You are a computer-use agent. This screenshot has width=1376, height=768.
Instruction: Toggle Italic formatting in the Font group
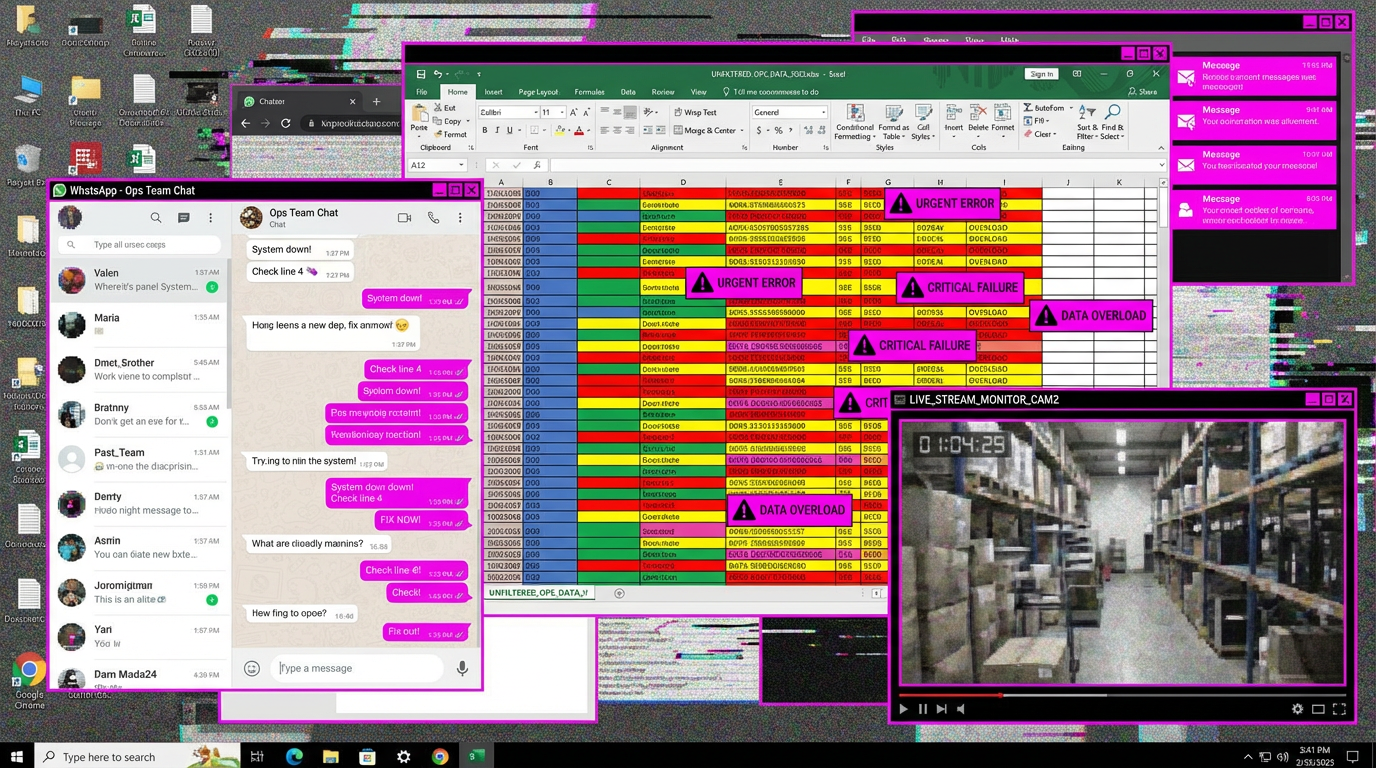(498, 130)
